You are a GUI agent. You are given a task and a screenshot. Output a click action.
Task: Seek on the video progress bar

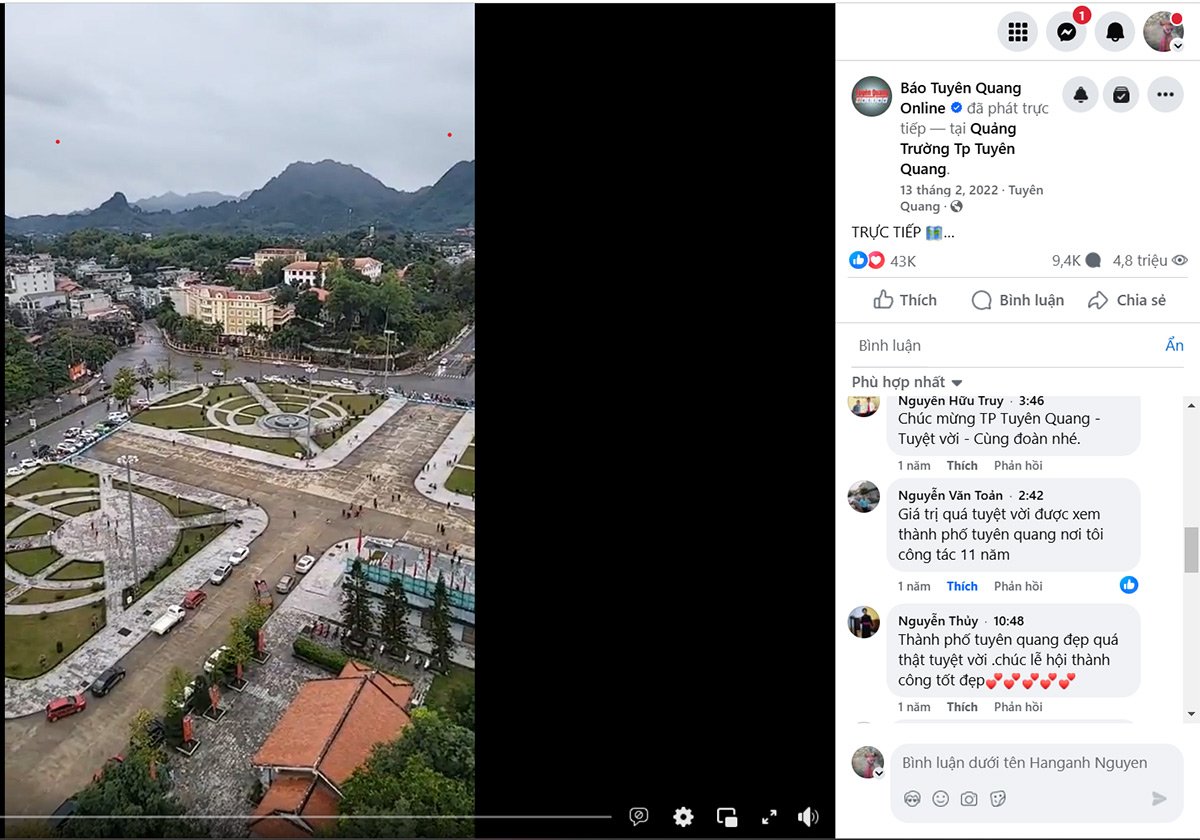click(x=310, y=817)
